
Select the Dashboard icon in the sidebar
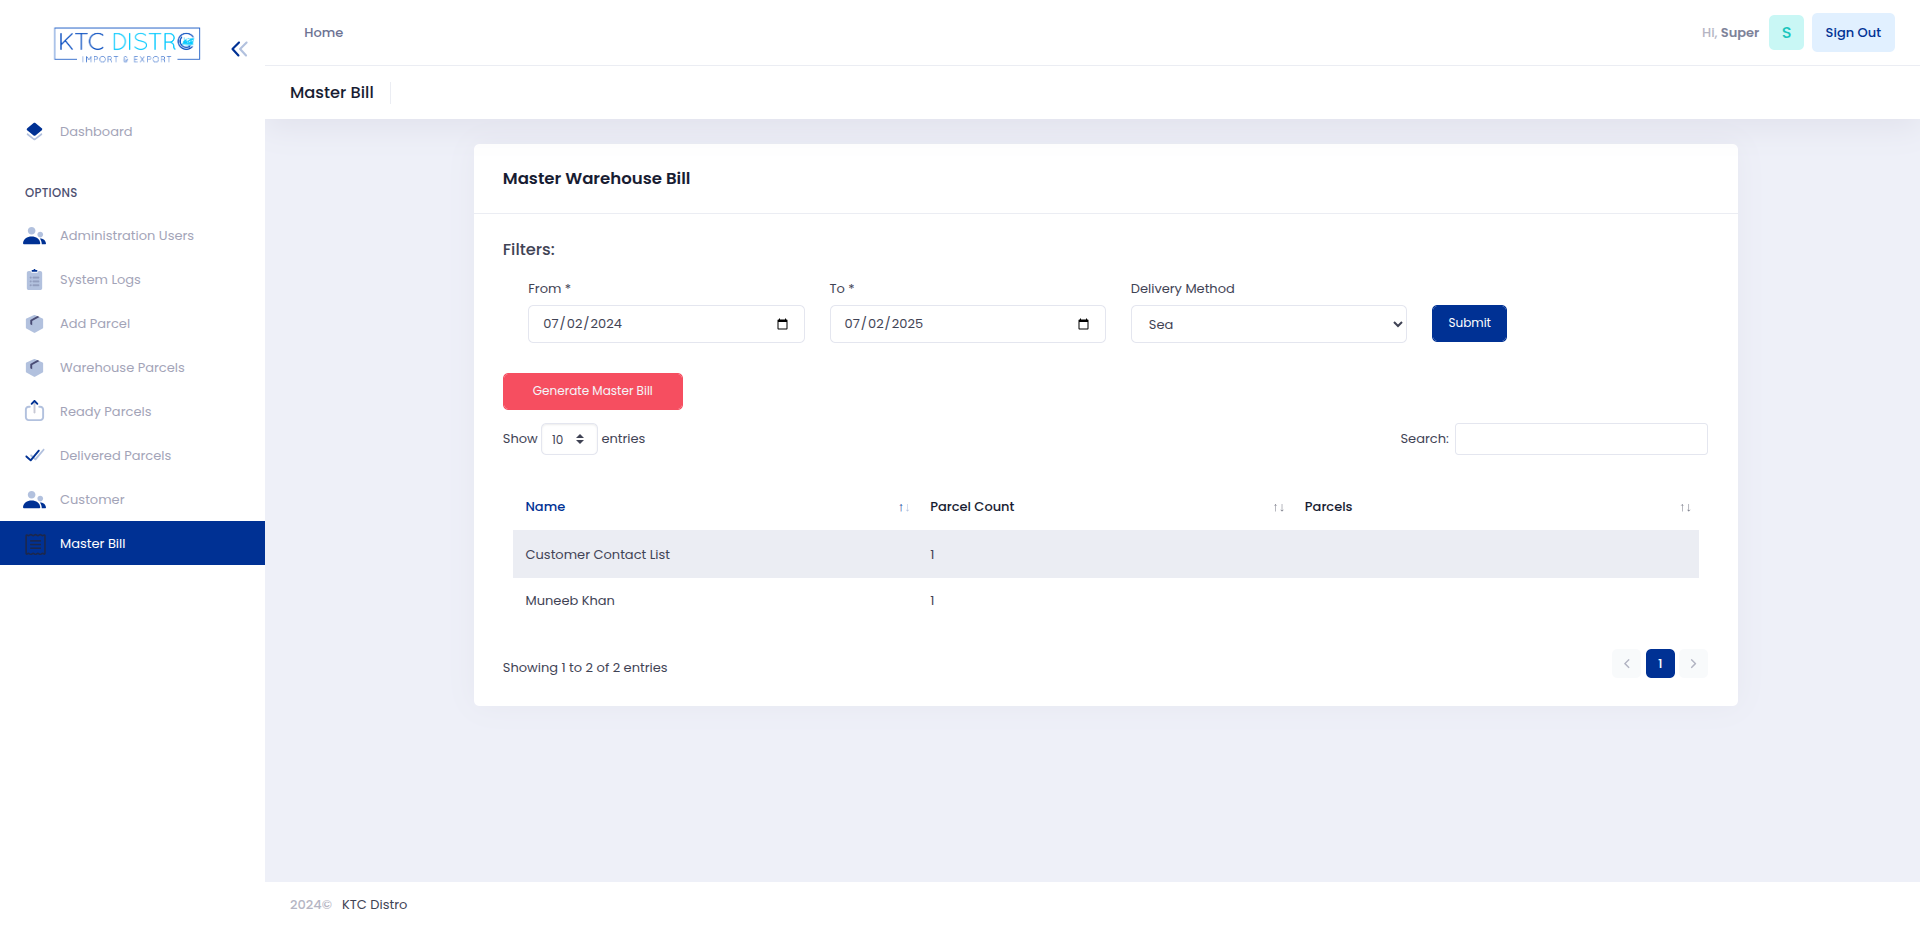click(34, 131)
